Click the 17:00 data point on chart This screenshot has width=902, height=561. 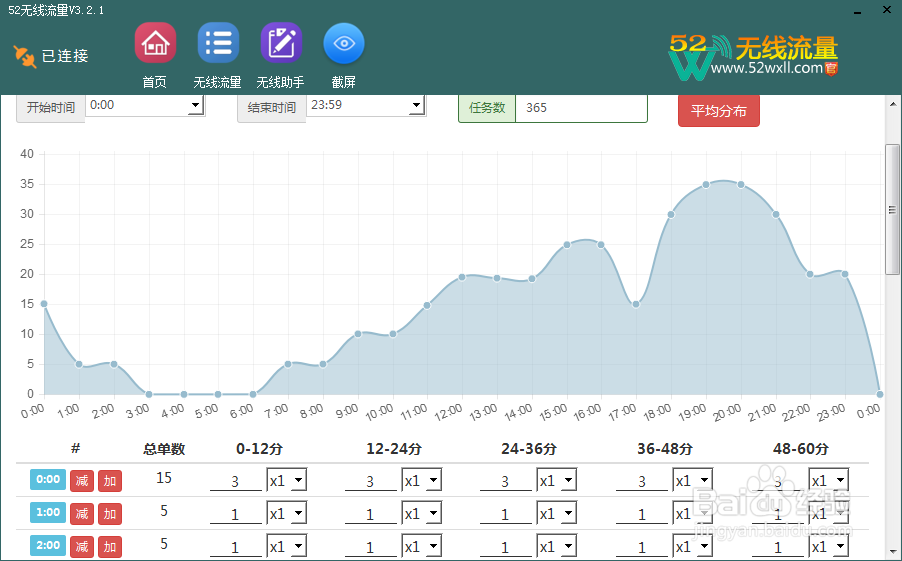(636, 304)
